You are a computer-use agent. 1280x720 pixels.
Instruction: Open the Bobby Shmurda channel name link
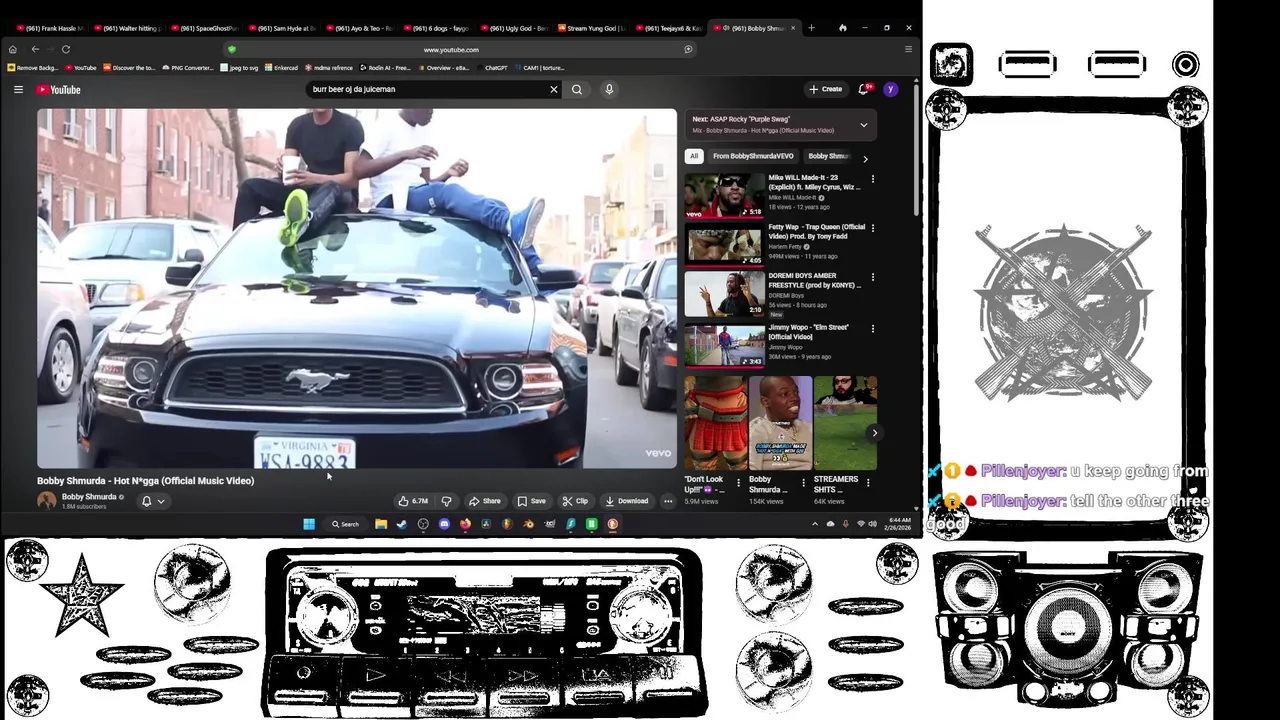[89, 497]
